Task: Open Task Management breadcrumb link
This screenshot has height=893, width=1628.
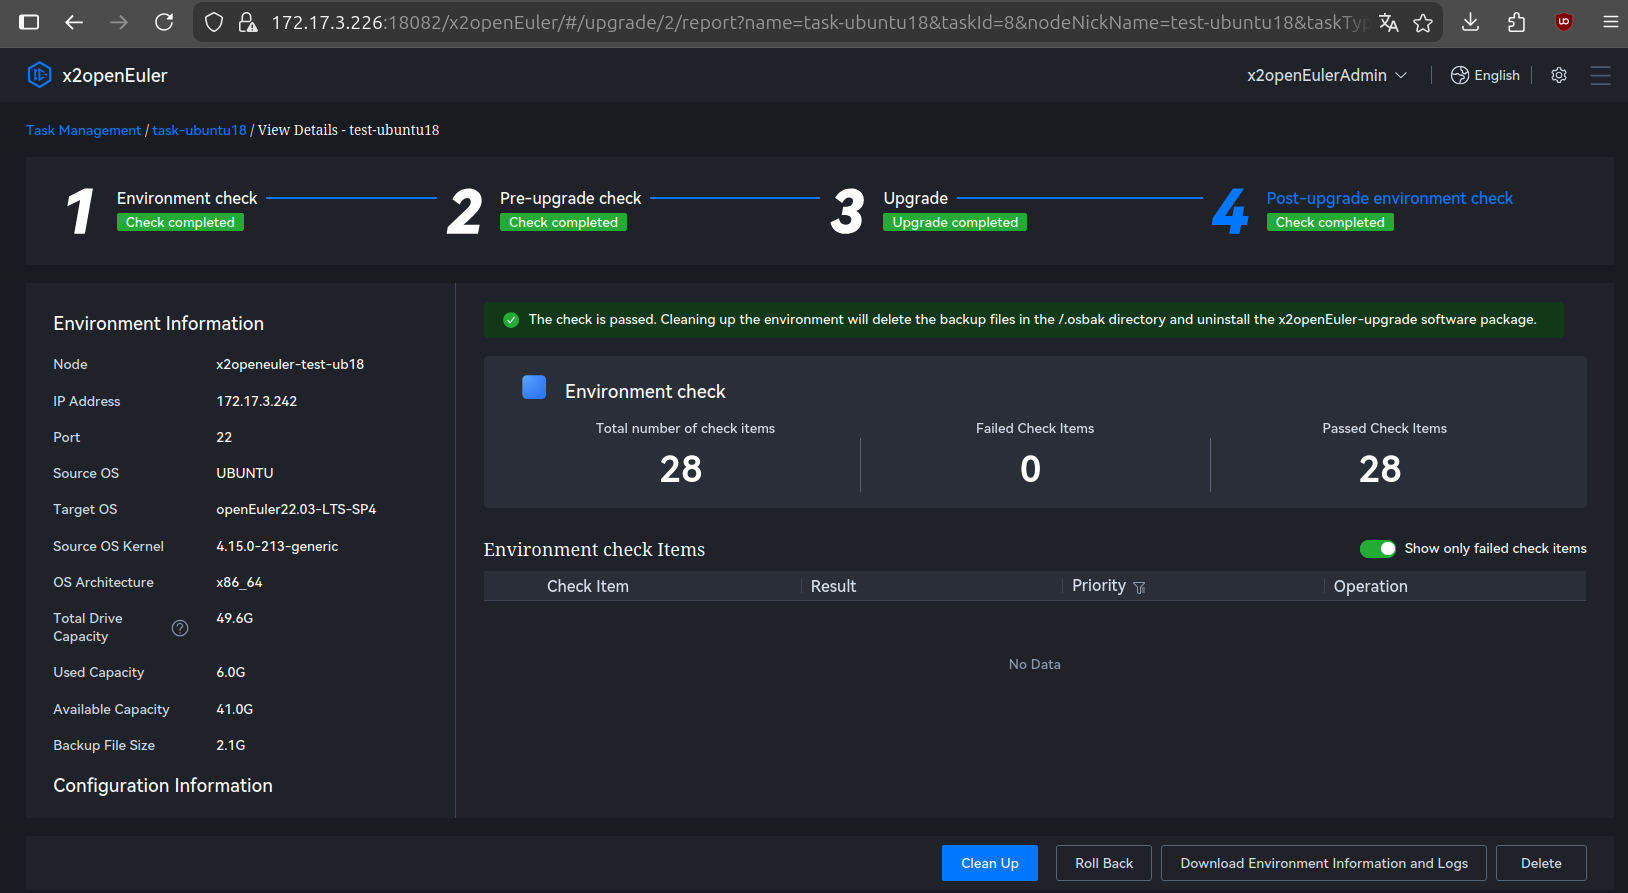Action: [x=83, y=130]
